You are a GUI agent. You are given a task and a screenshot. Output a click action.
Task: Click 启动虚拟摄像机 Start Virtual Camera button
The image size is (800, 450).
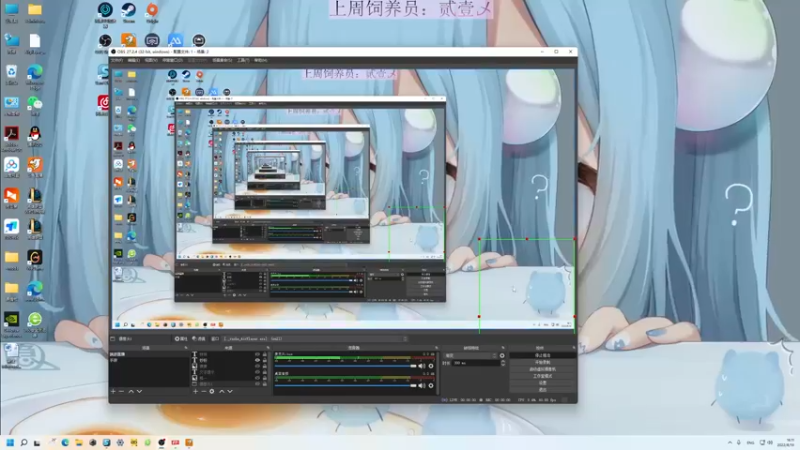coord(543,369)
